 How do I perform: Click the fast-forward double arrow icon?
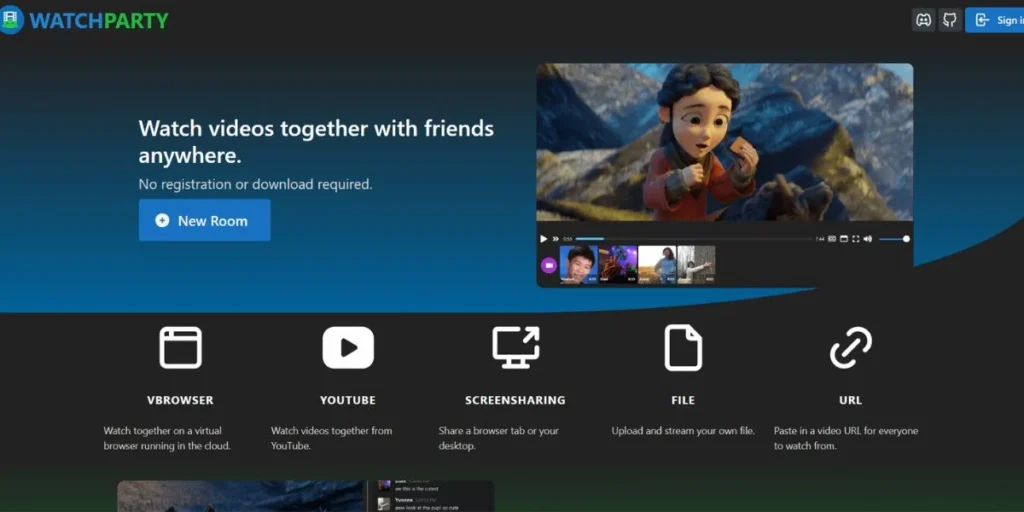pos(556,239)
